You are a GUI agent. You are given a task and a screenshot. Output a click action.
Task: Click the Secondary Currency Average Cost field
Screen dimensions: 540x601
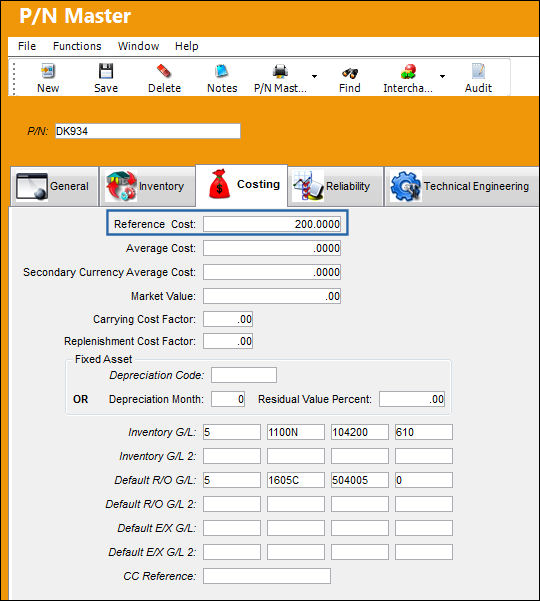pyautogui.click(x=272, y=272)
